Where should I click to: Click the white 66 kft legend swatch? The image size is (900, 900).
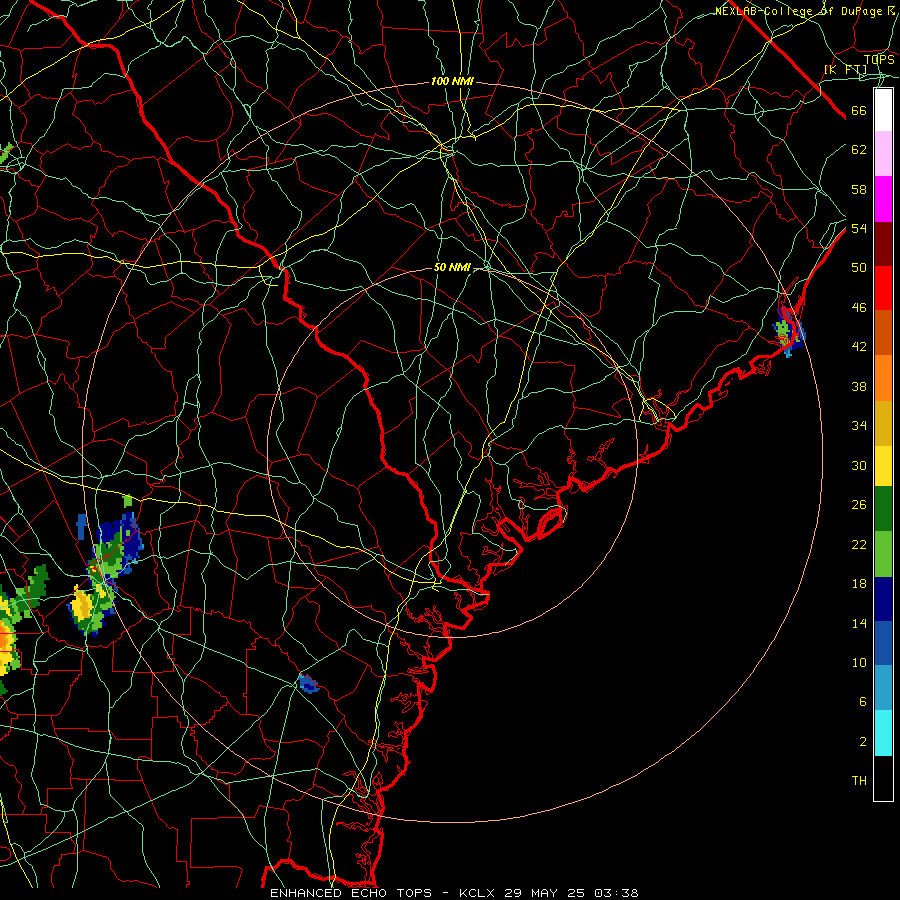pos(883,110)
